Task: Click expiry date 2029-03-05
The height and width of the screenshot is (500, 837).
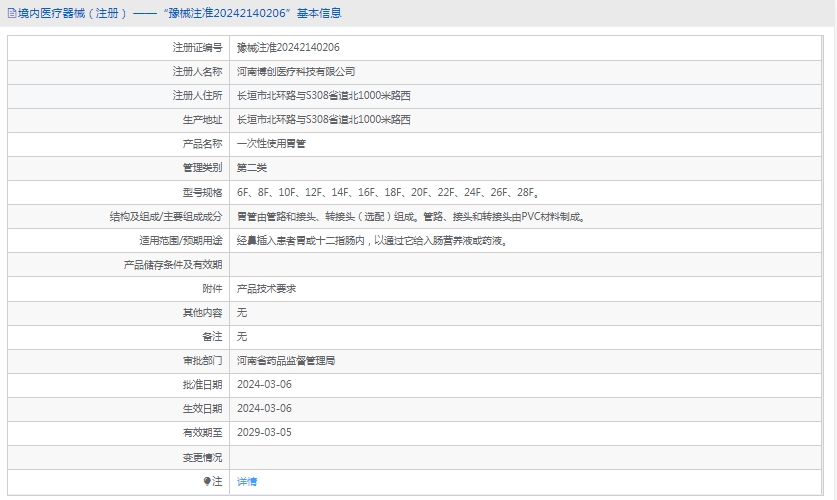Action: pos(264,433)
